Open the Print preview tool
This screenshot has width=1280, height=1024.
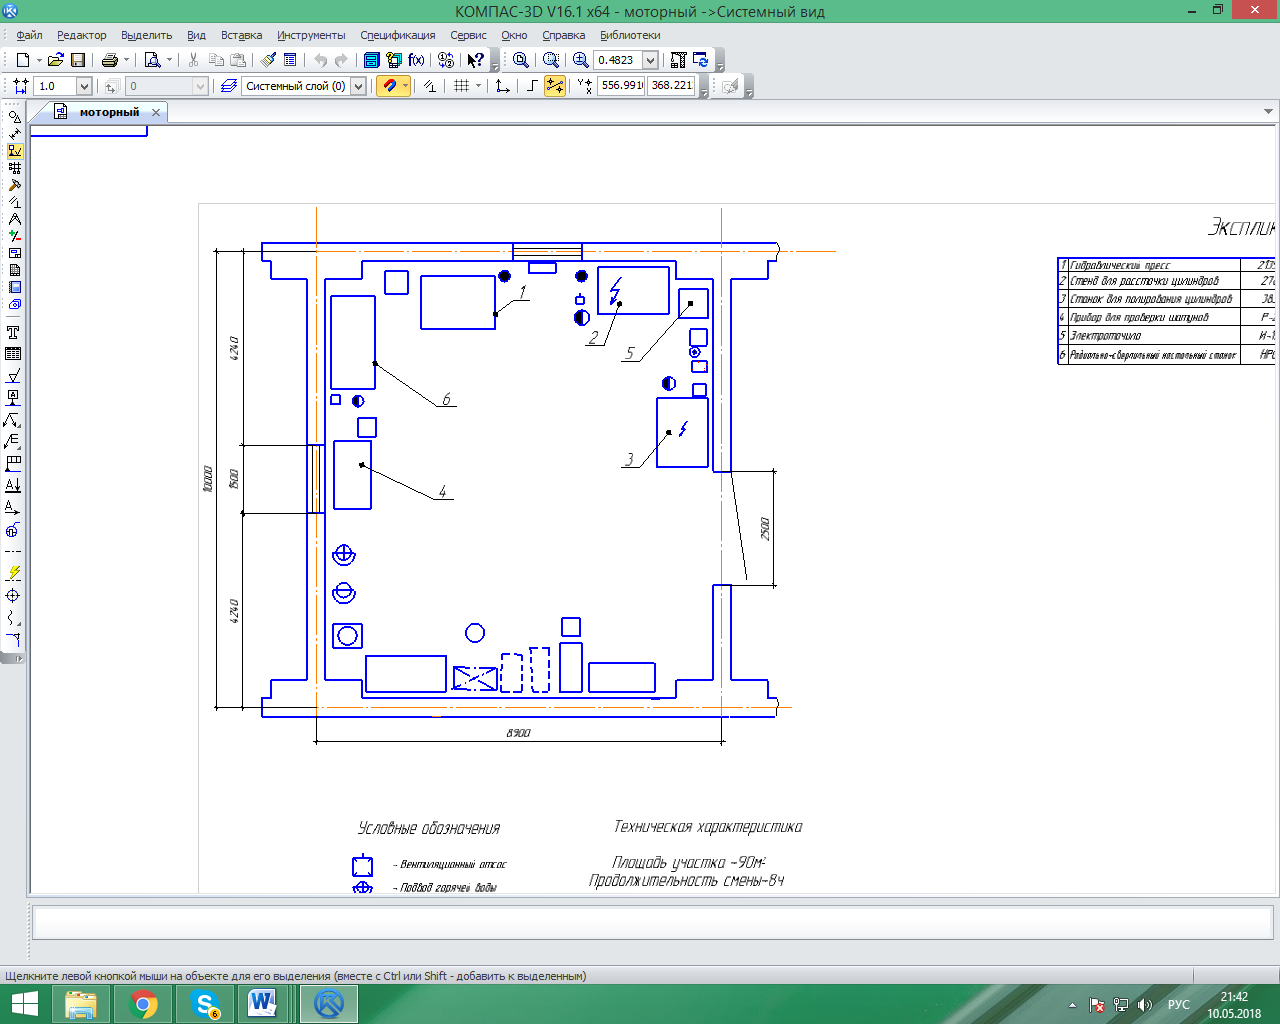coord(152,60)
